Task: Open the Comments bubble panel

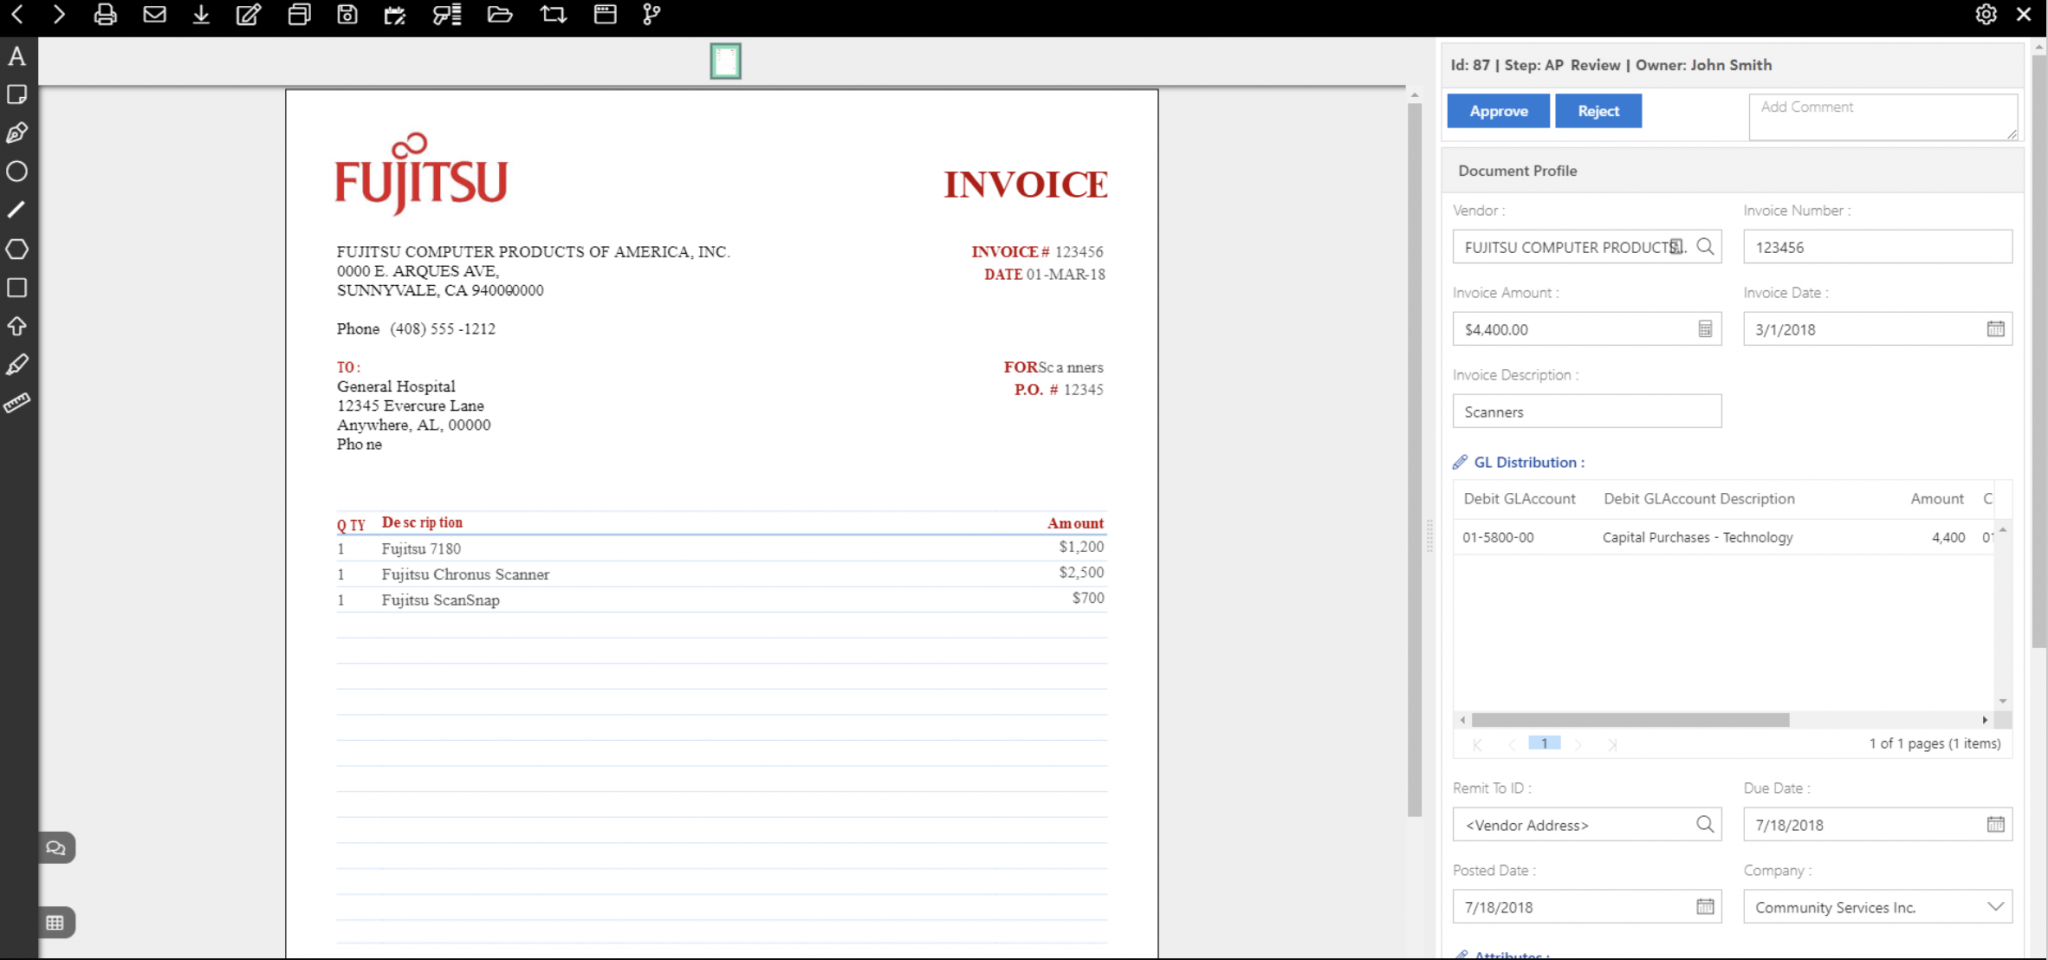Action: [x=56, y=847]
